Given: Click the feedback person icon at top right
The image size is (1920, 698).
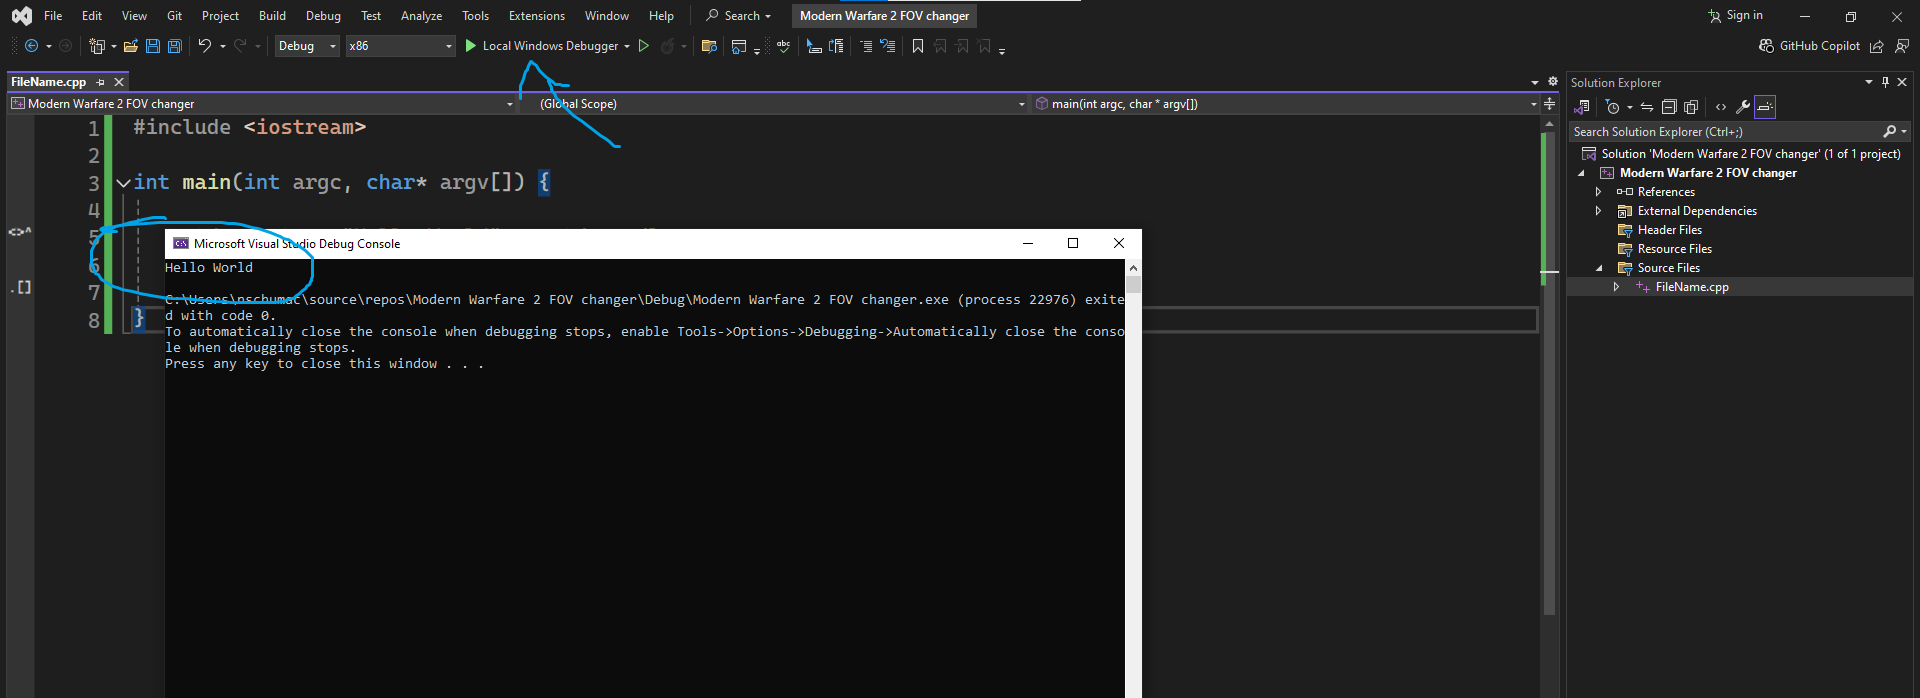Looking at the screenshot, I should [1901, 46].
